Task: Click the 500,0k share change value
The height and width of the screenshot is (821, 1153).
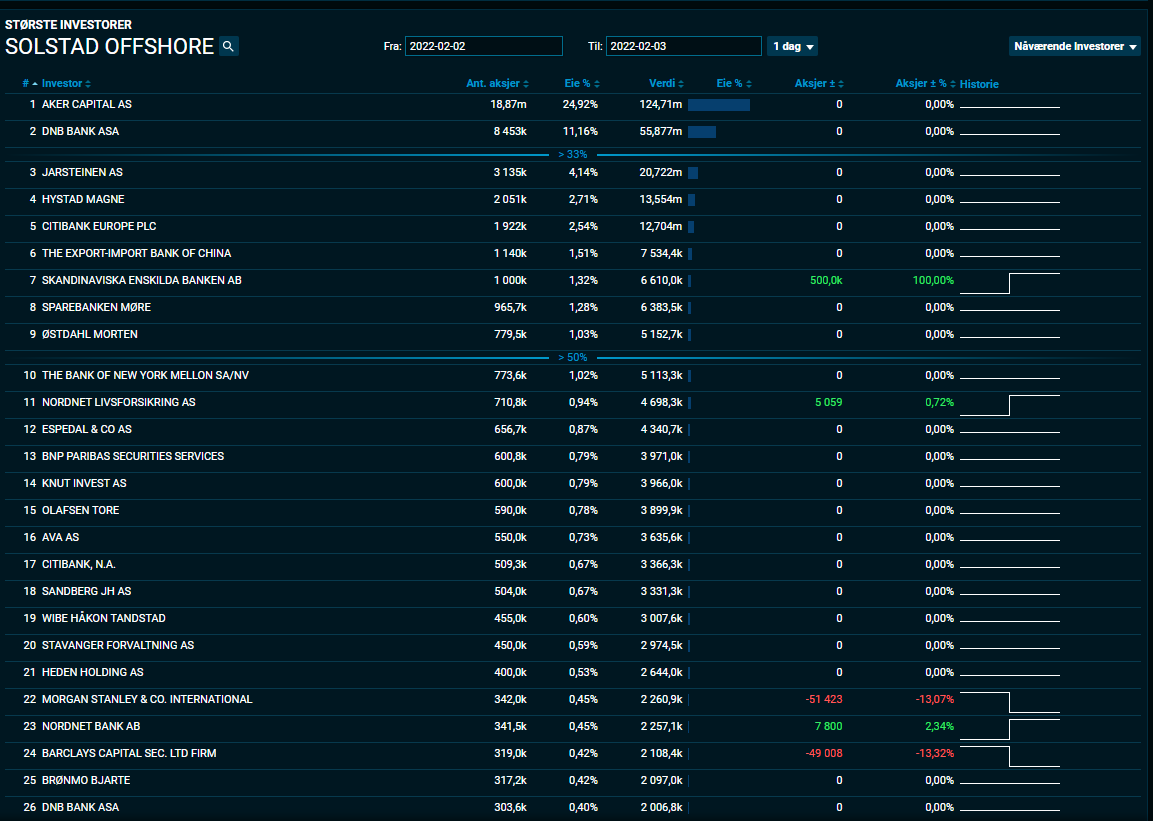Action: point(826,281)
